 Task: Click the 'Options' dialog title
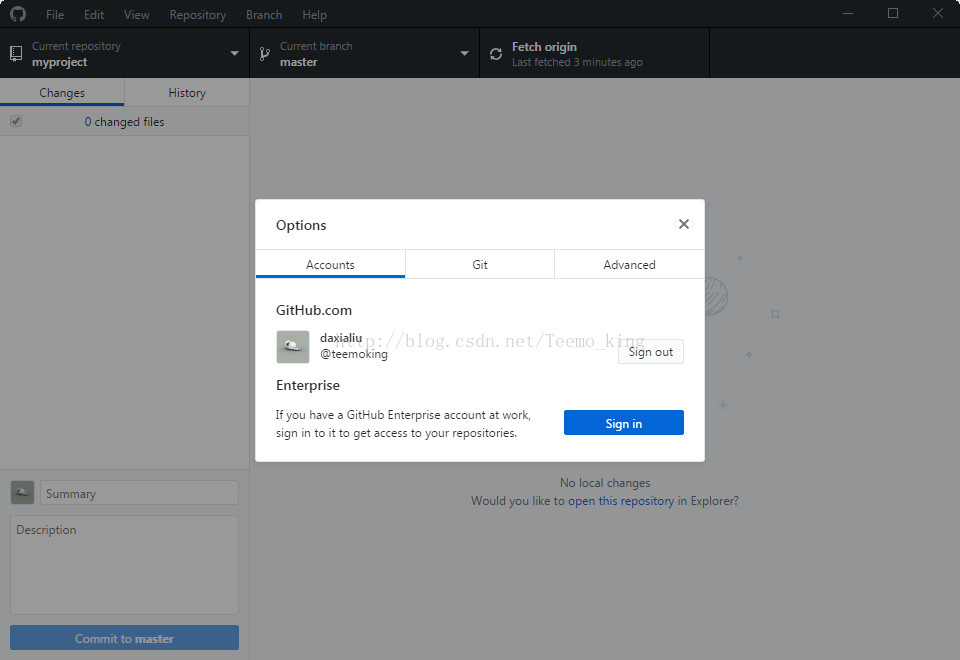[x=301, y=225]
